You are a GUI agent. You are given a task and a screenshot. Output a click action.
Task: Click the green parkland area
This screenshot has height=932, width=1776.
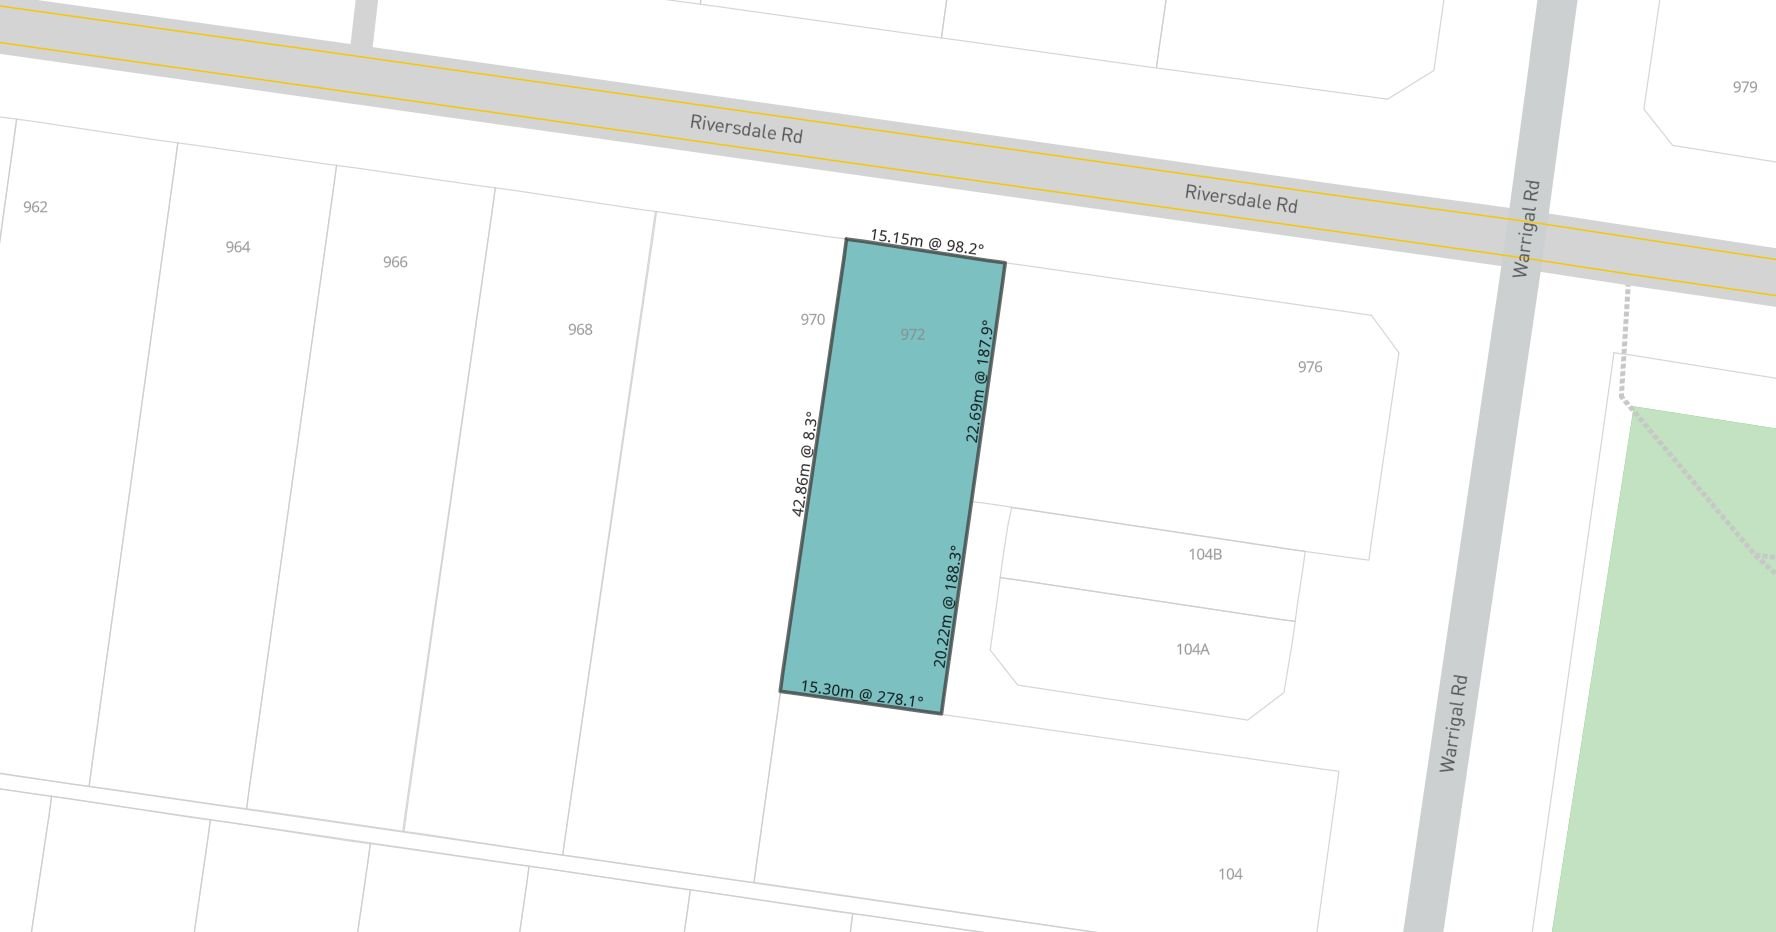tap(1680, 680)
